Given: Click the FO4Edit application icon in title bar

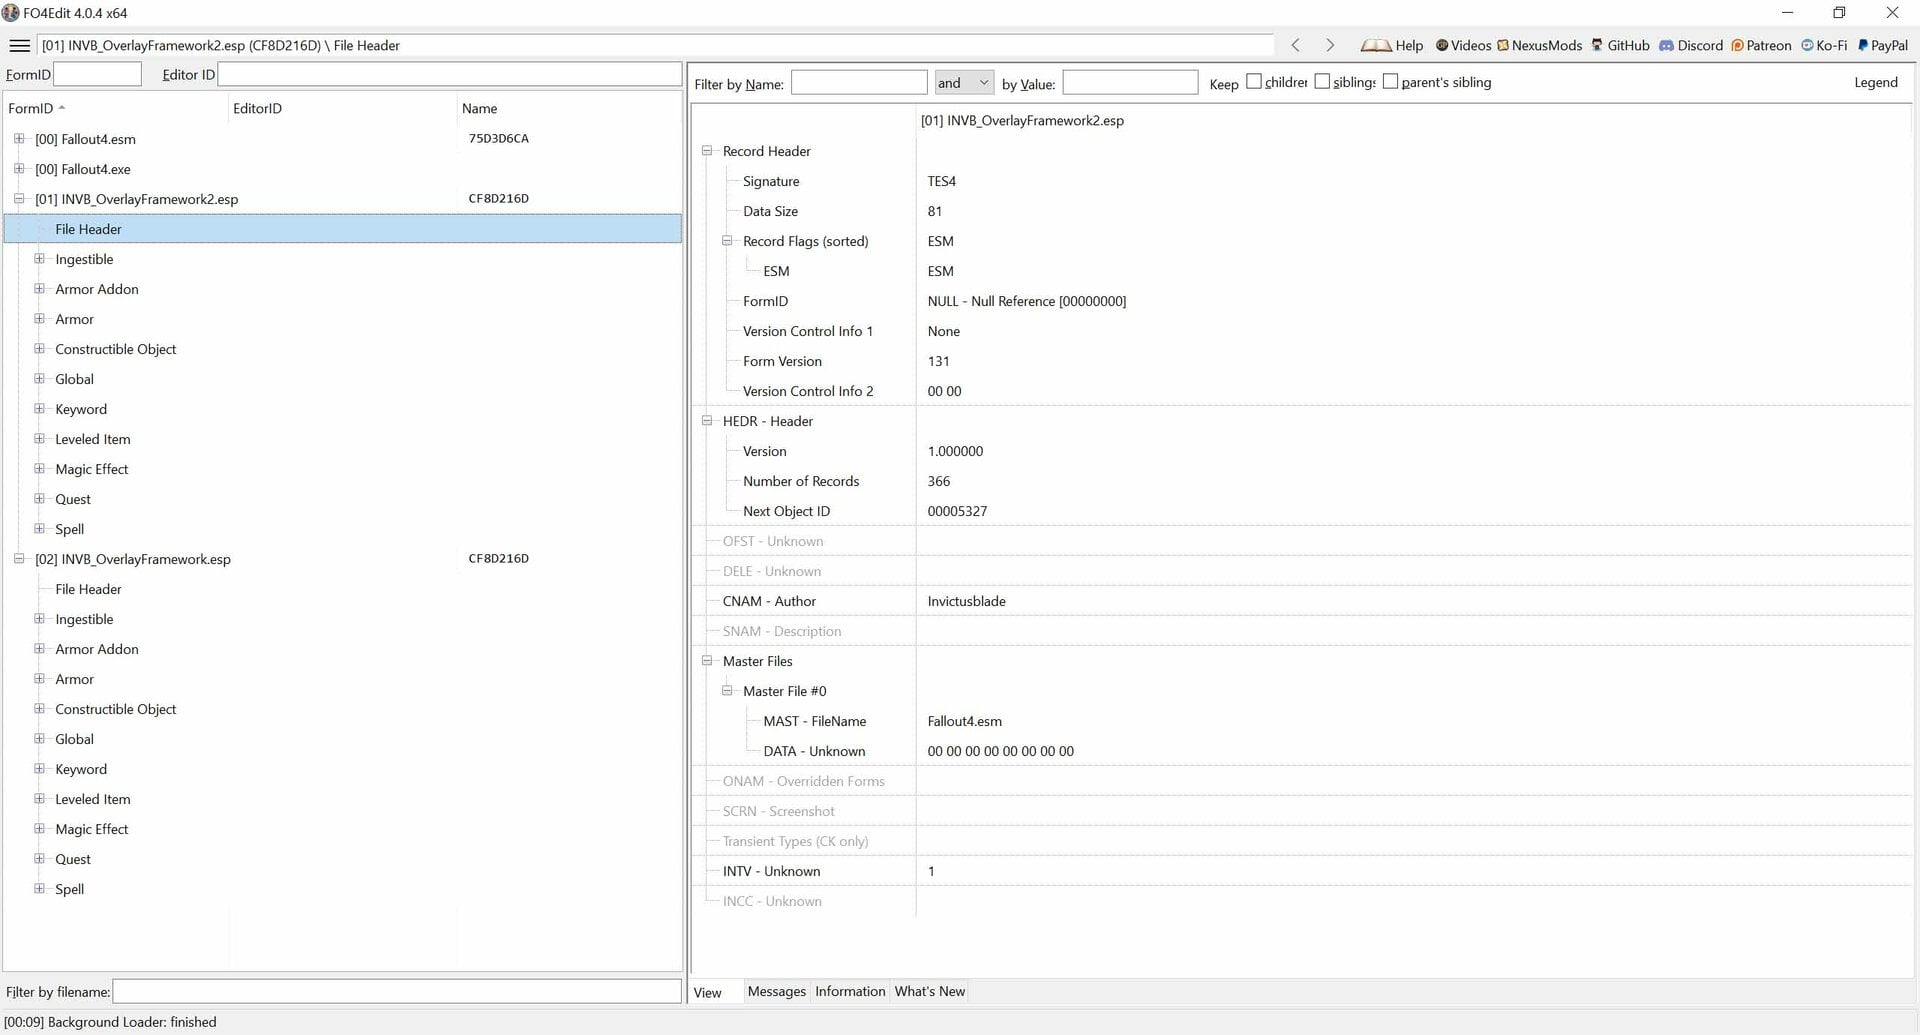Looking at the screenshot, I should click(x=11, y=13).
